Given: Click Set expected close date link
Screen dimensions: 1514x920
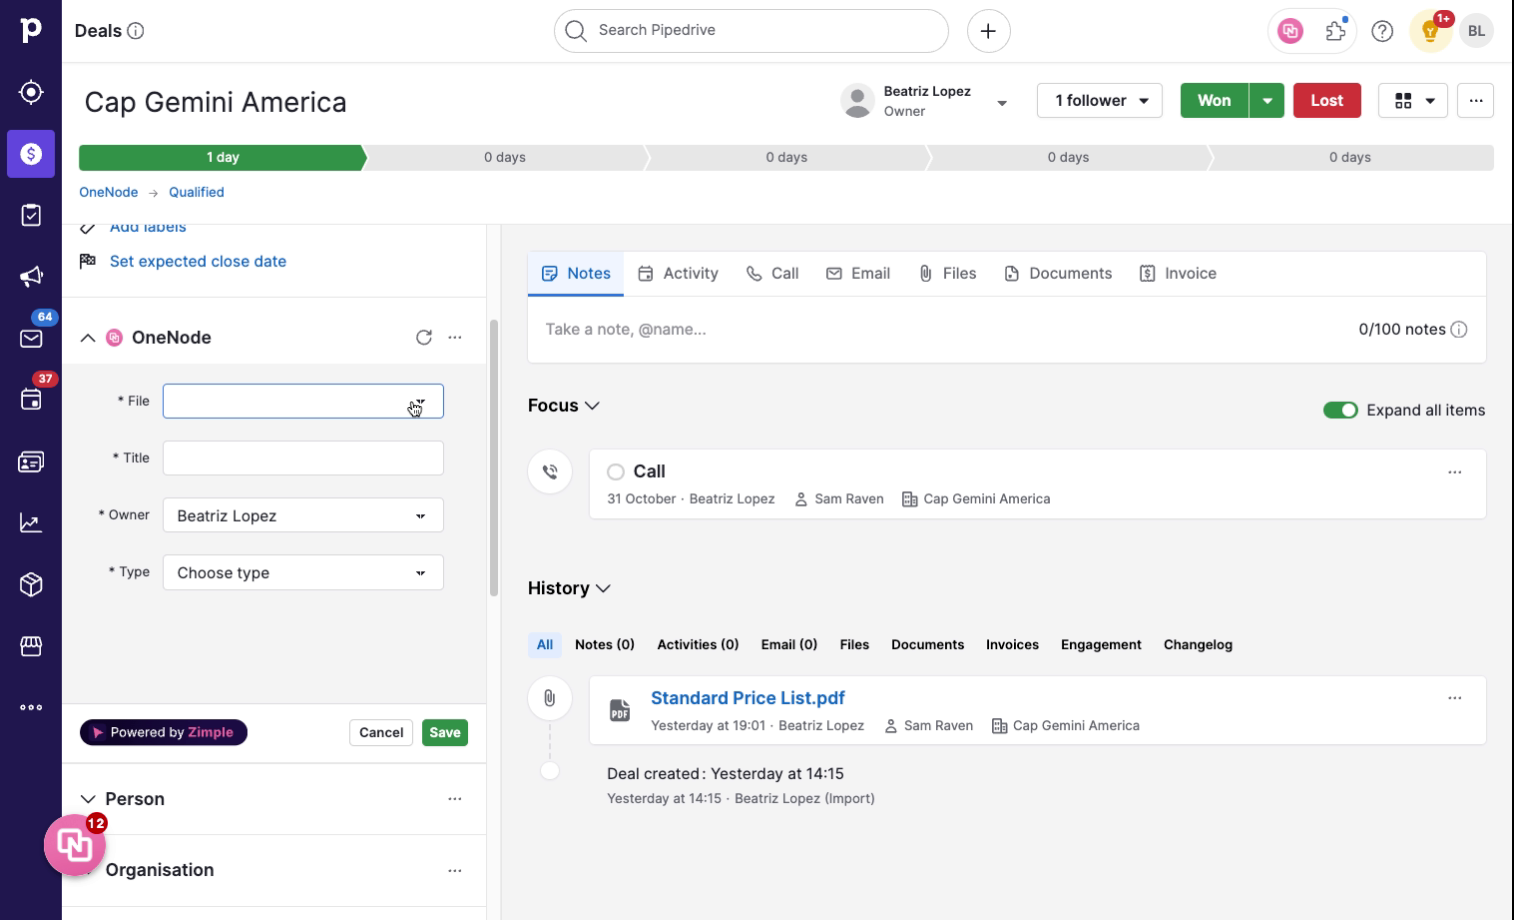Looking at the screenshot, I should pyautogui.click(x=198, y=261).
